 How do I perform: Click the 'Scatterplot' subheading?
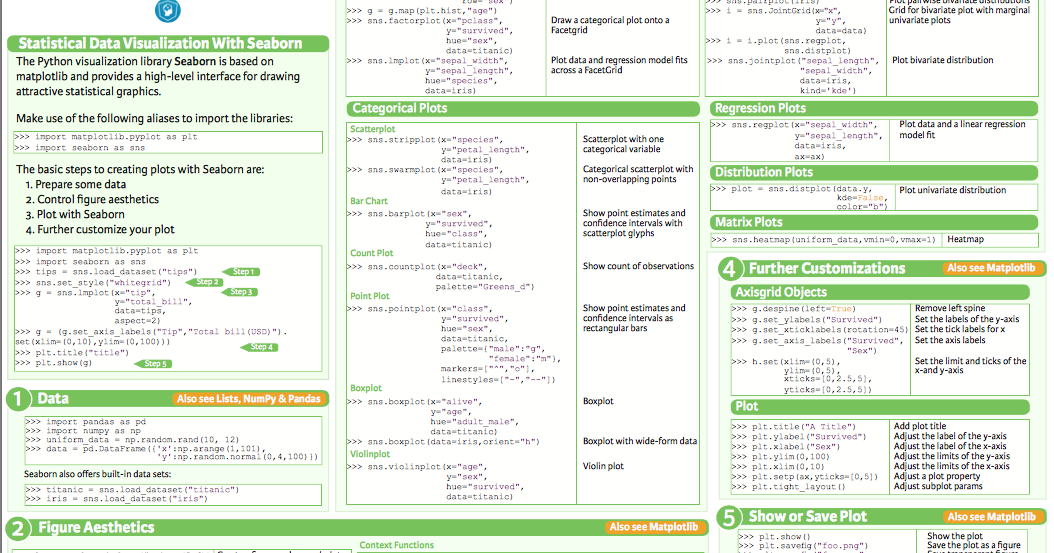[x=372, y=129]
